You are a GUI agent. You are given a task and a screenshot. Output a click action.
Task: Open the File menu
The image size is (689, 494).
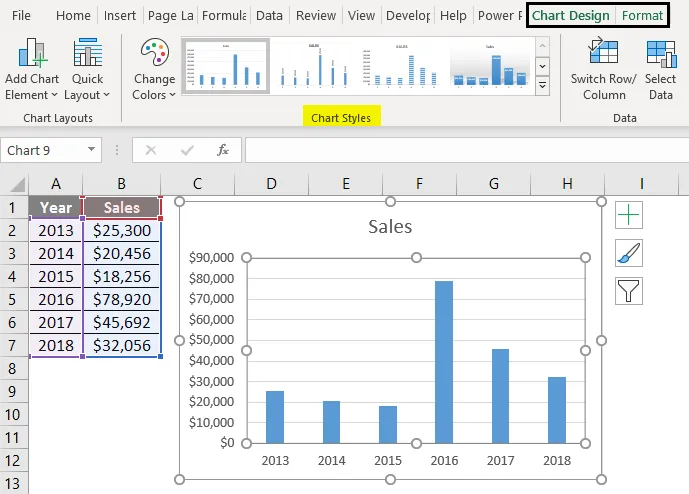[21, 16]
